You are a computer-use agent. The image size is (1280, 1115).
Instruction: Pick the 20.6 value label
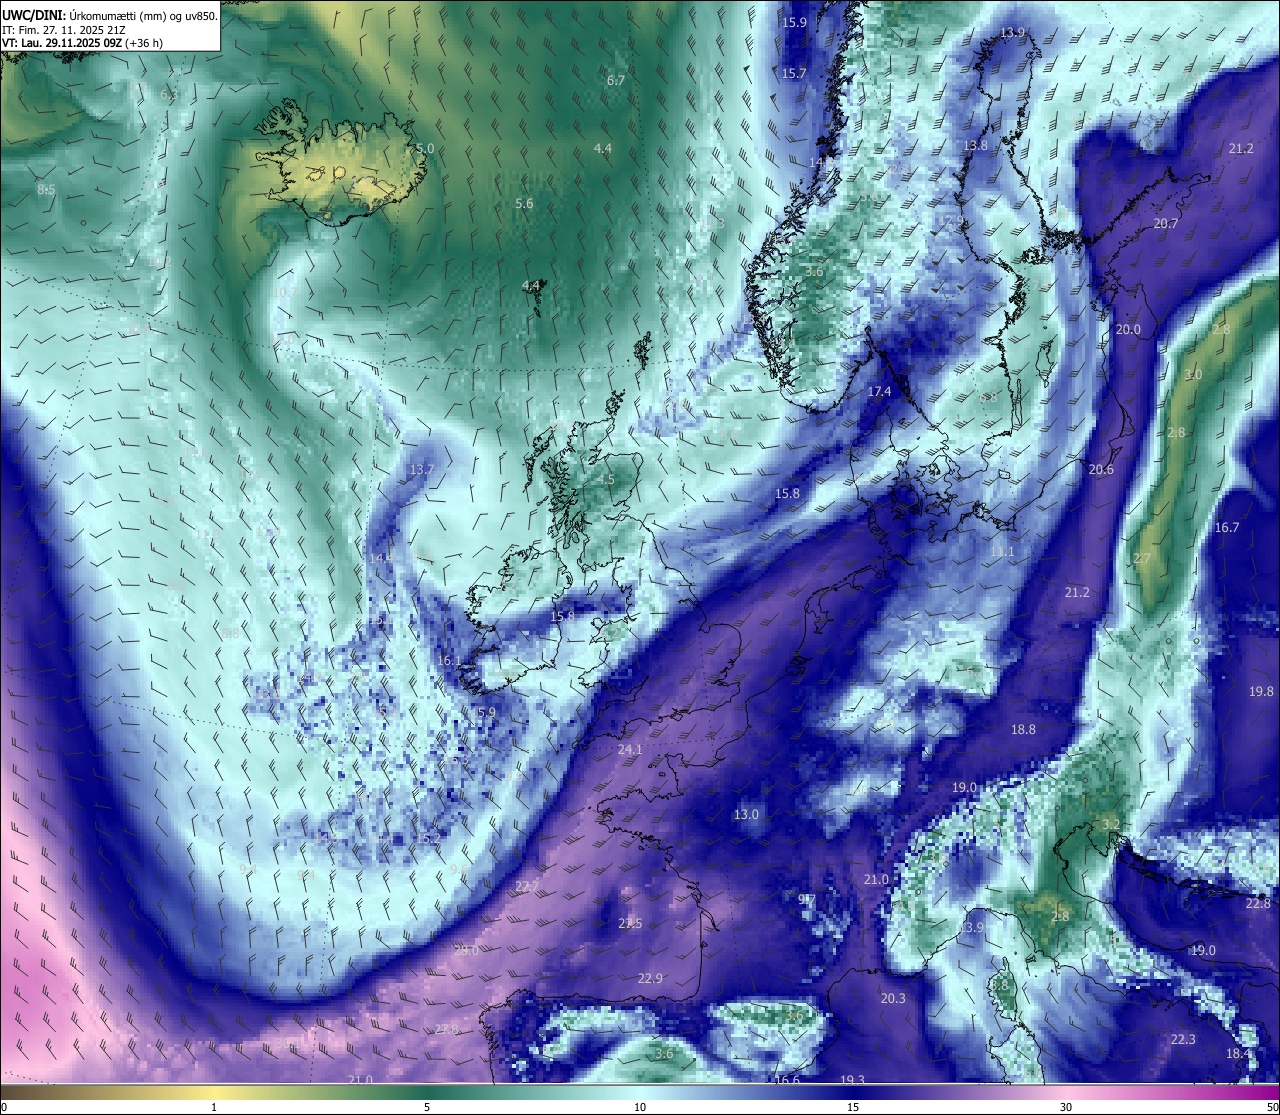click(1101, 469)
